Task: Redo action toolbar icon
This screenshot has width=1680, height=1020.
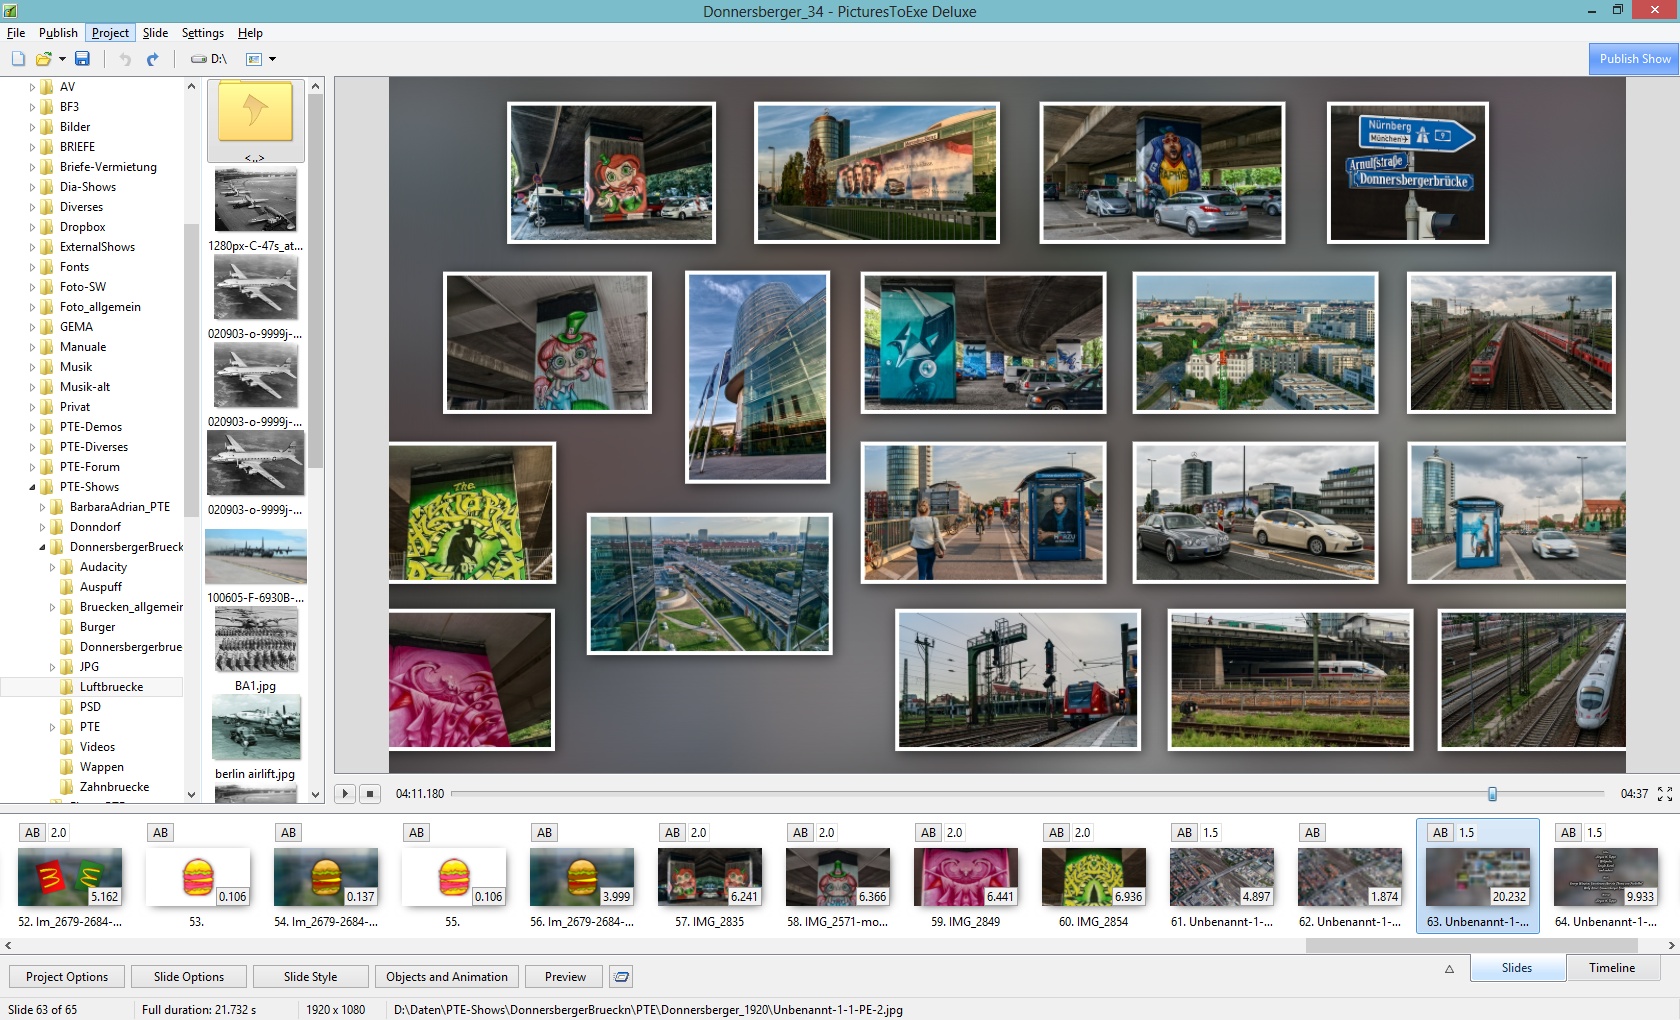Action: tap(152, 59)
